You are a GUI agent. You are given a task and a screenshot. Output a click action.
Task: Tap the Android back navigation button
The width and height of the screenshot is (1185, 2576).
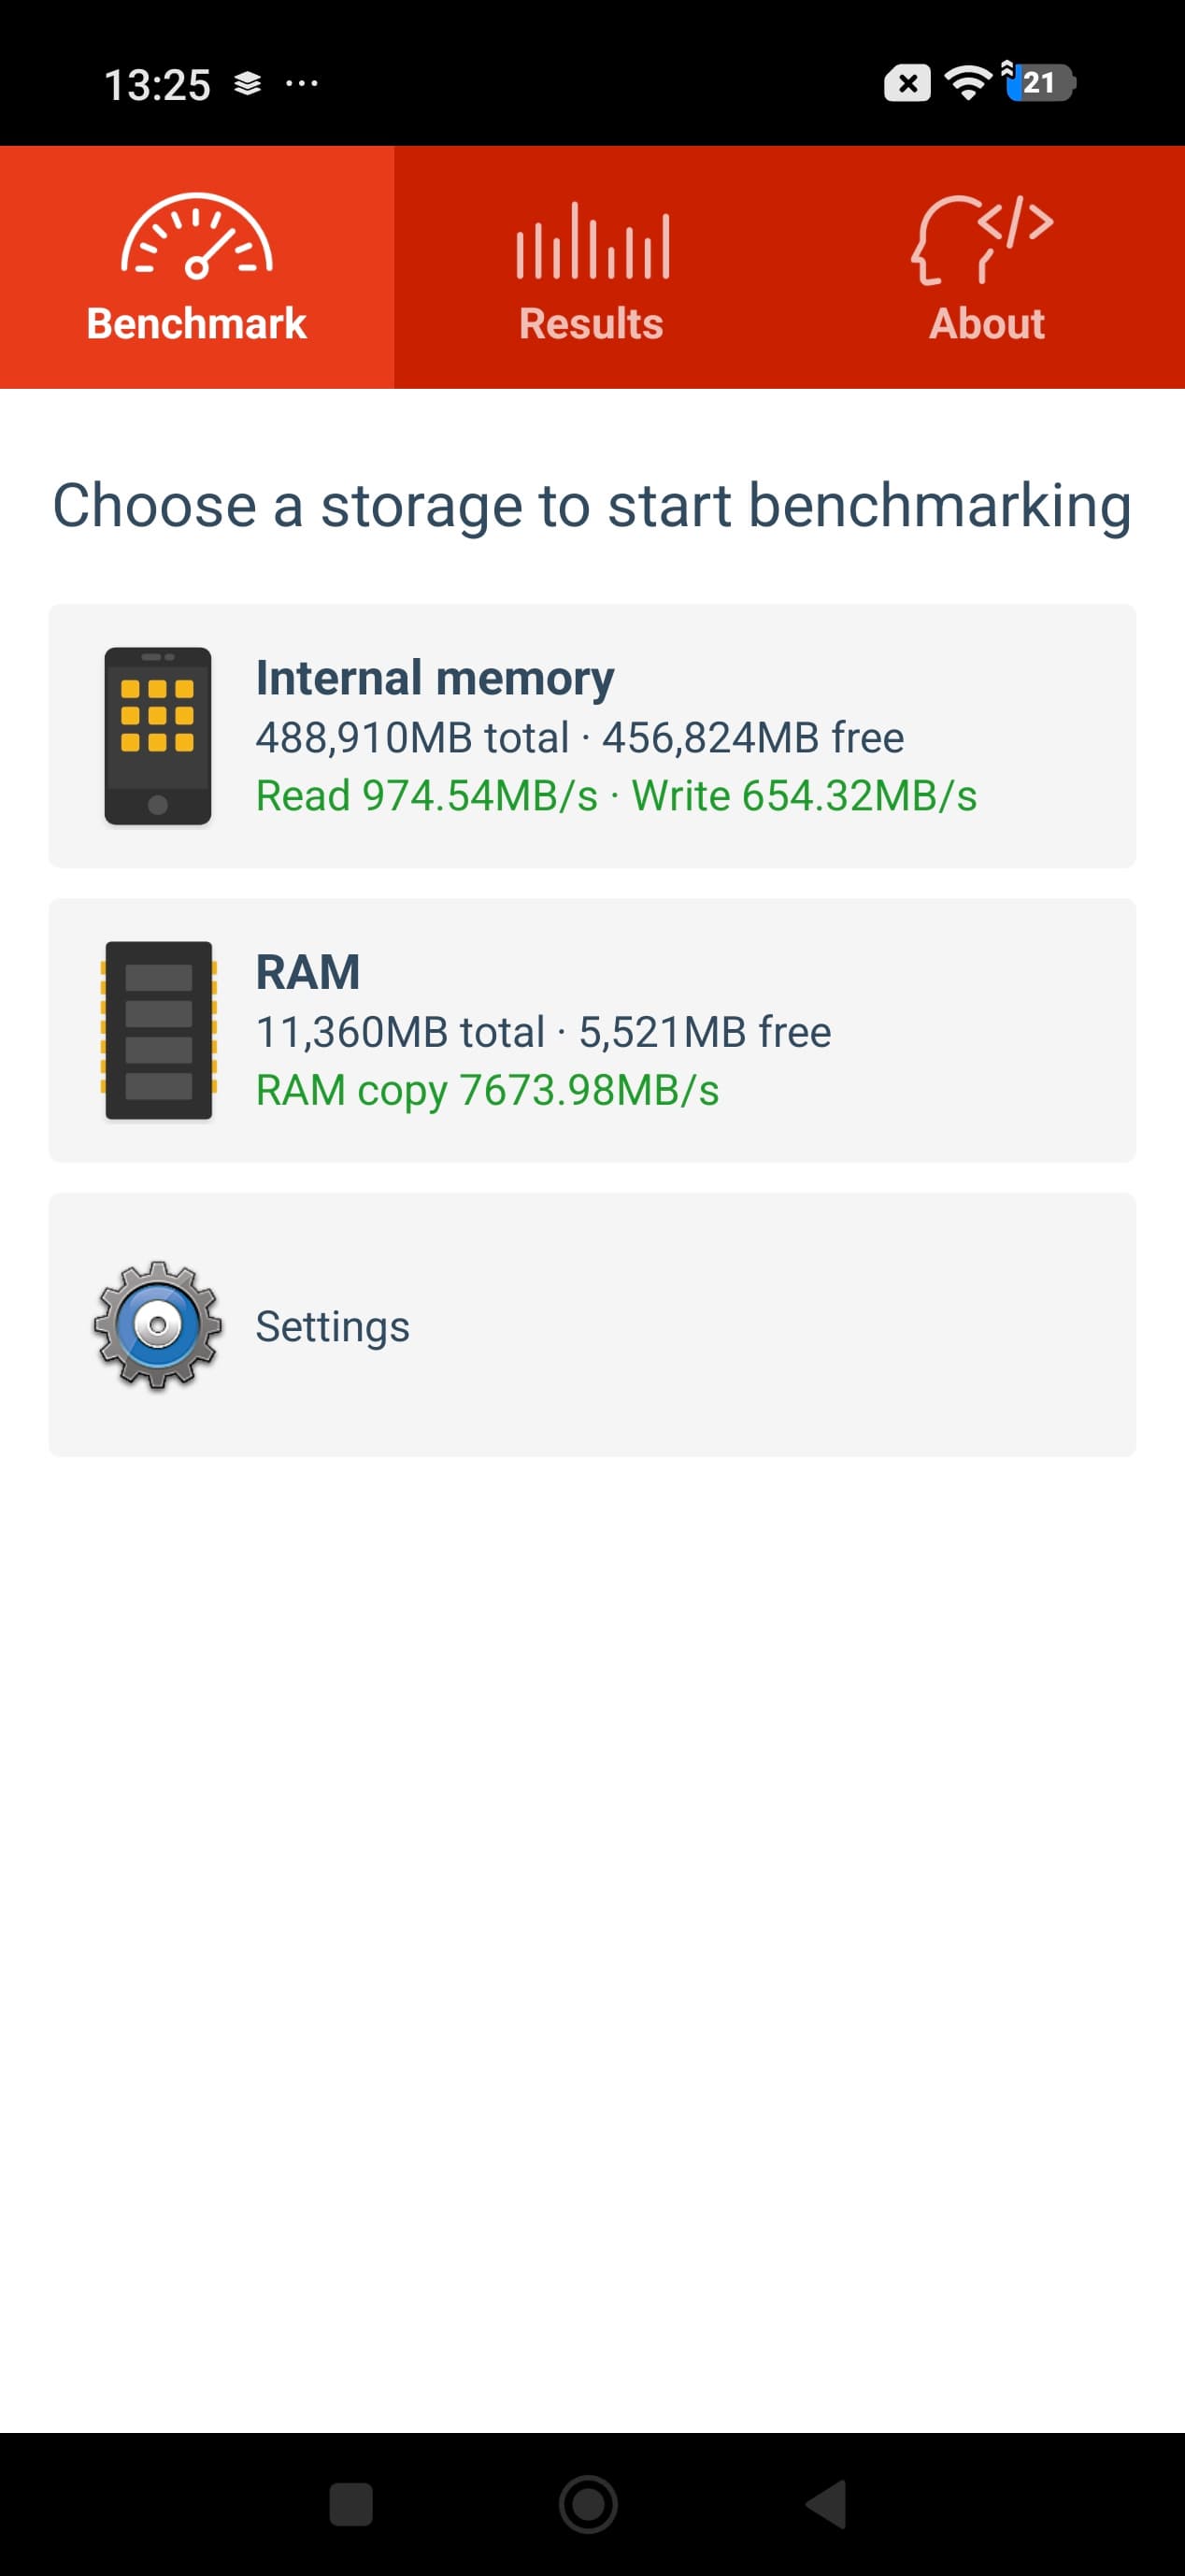827,2505
